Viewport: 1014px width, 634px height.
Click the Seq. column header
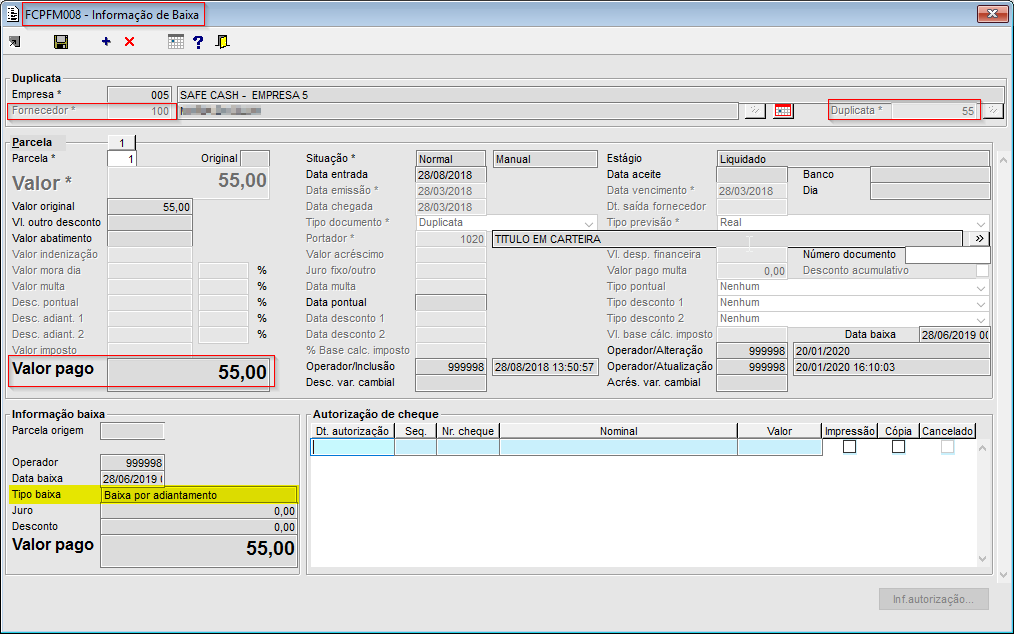415,431
